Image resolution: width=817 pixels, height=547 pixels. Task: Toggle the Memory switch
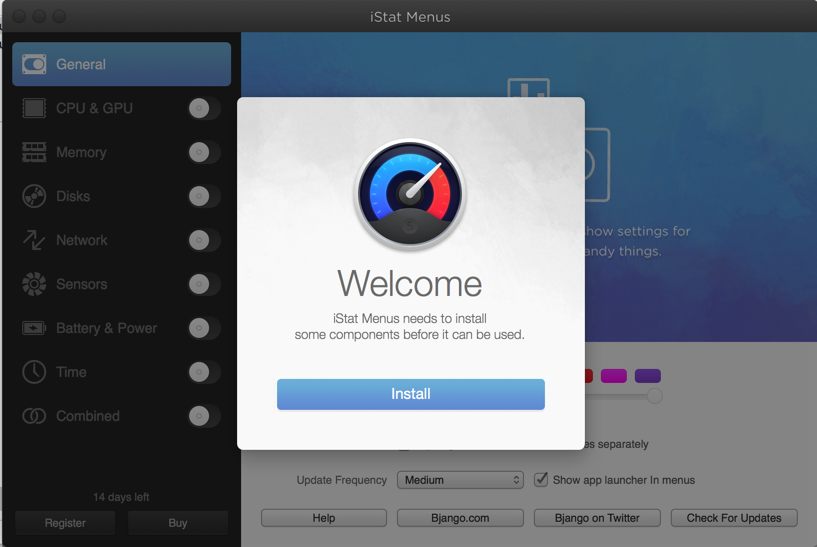(204, 152)
